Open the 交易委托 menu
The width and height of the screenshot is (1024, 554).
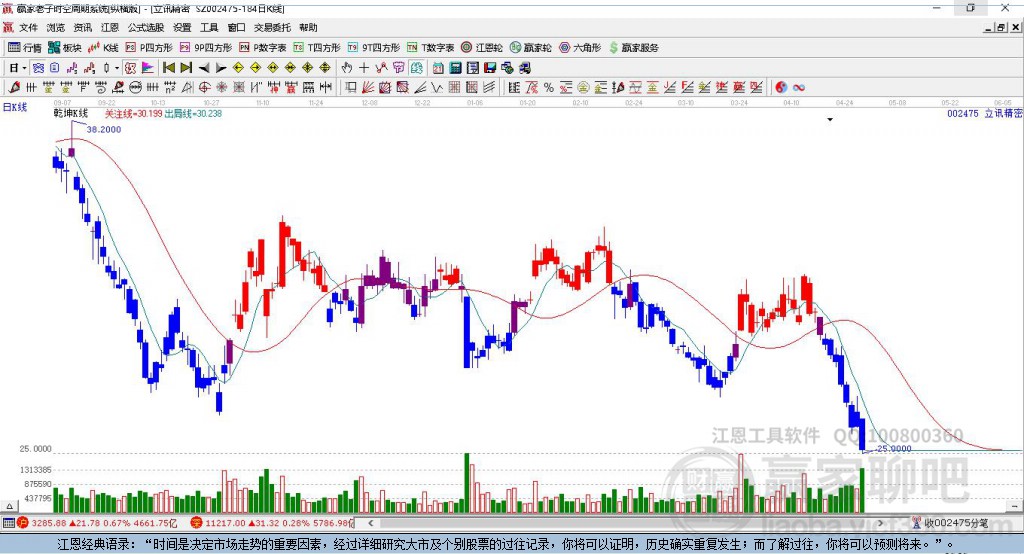pos(272,27)
